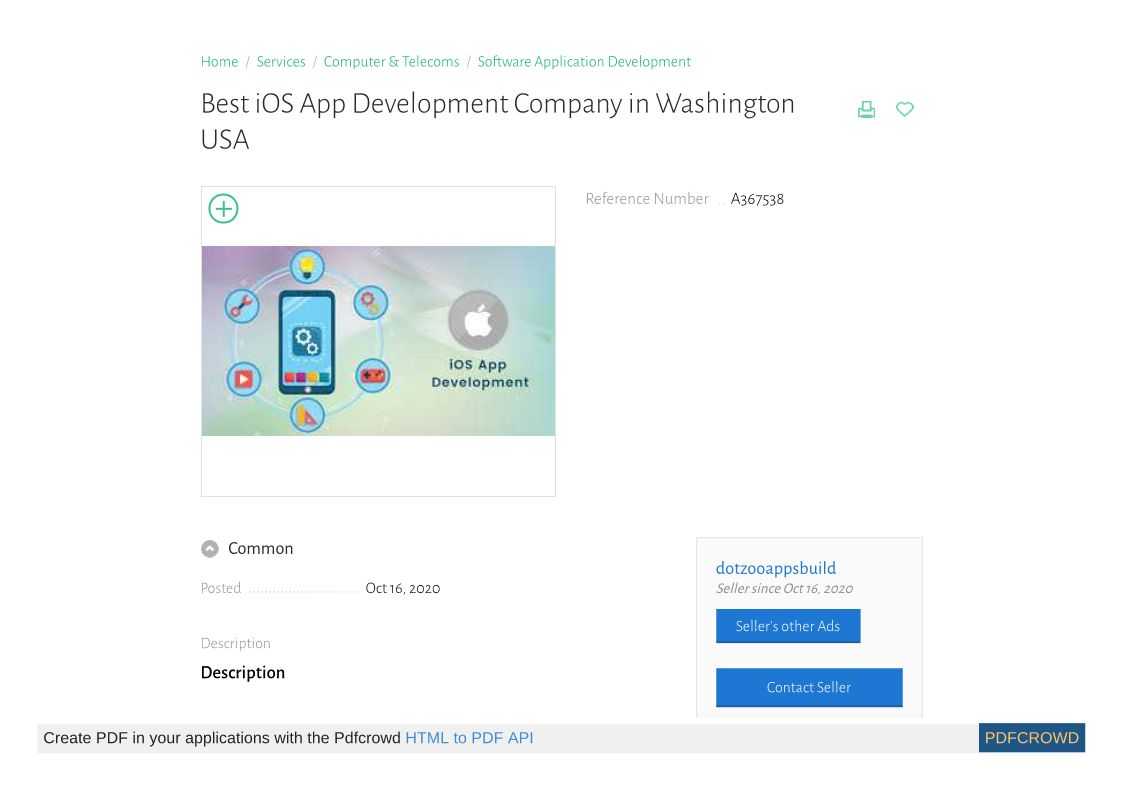Click the smartphone graphic in the ad image
Viewport: 1123px width, 795px height.
tap(307, 342)
